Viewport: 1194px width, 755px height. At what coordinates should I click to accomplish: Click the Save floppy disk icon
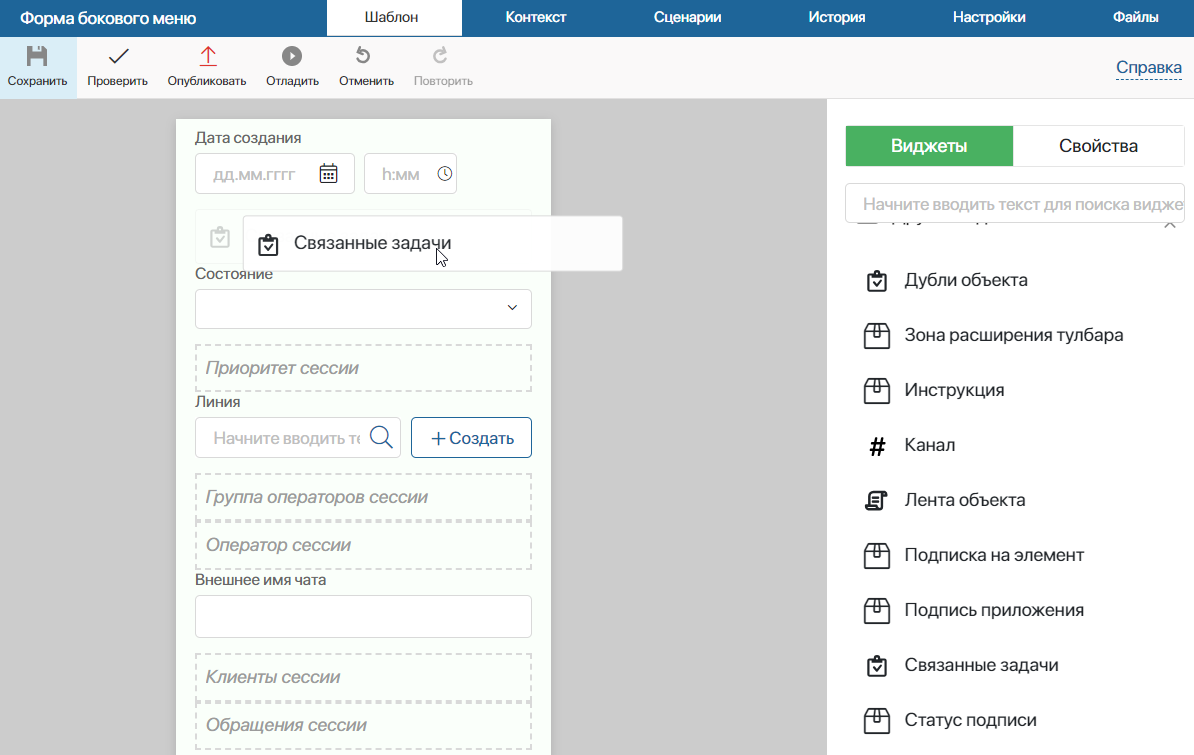pyautogui.click(x=37, y=57)
